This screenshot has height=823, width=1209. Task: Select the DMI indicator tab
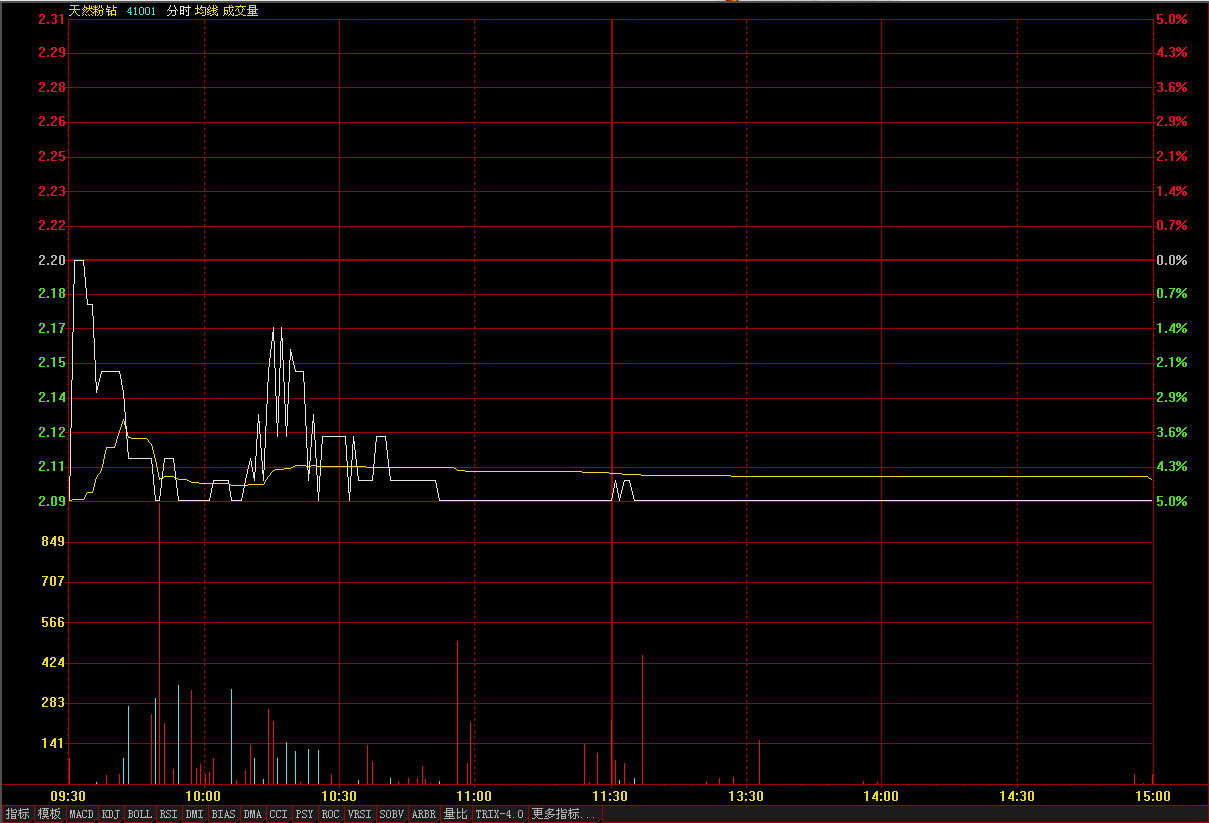(195, 814)
